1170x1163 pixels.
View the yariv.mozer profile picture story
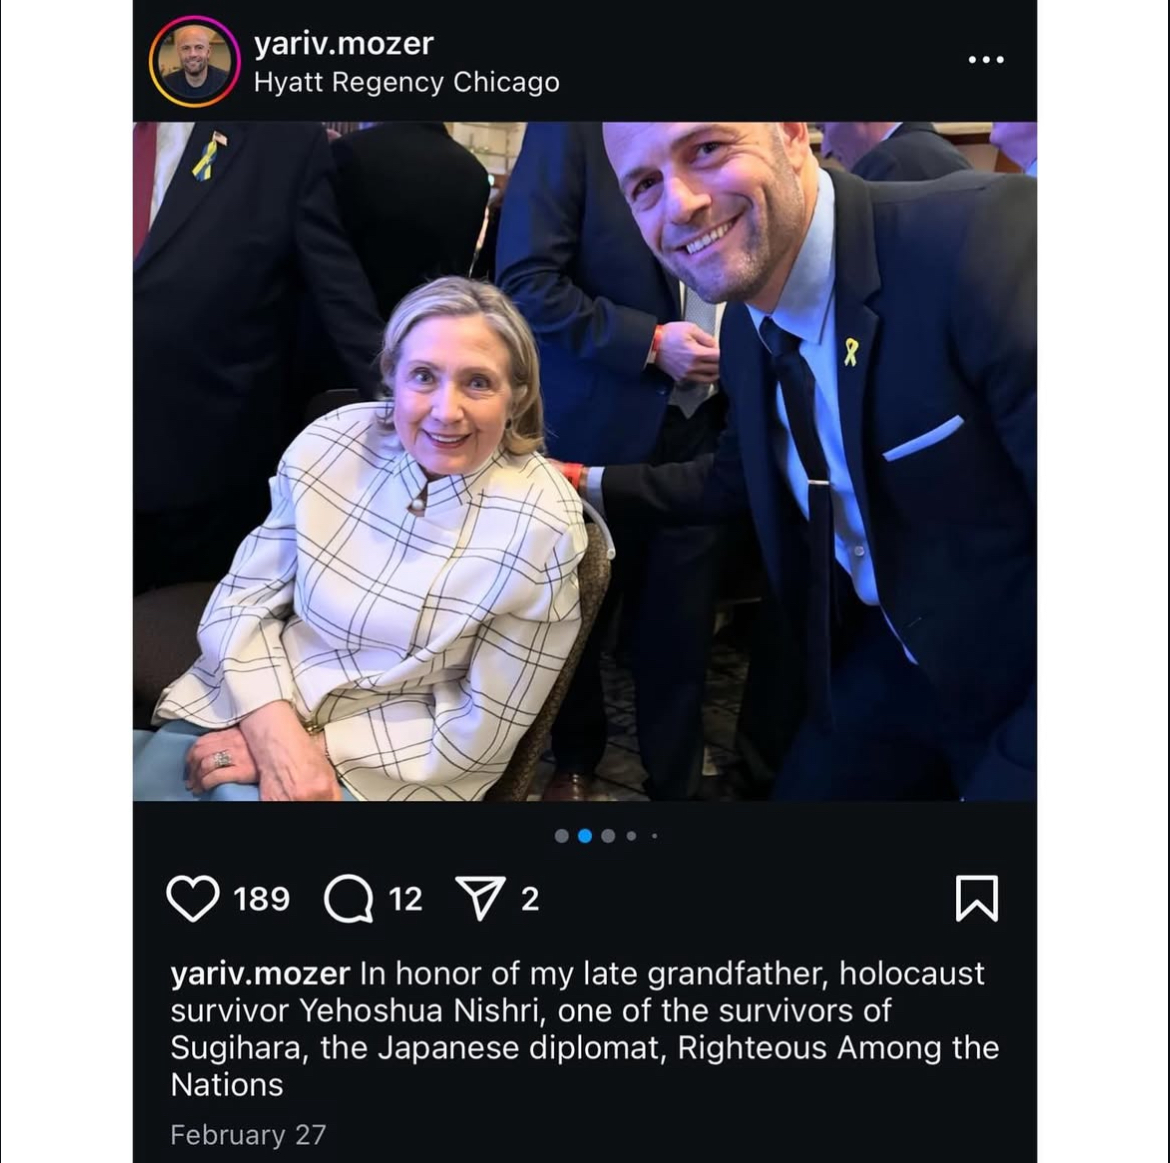[x=195, y=61]
